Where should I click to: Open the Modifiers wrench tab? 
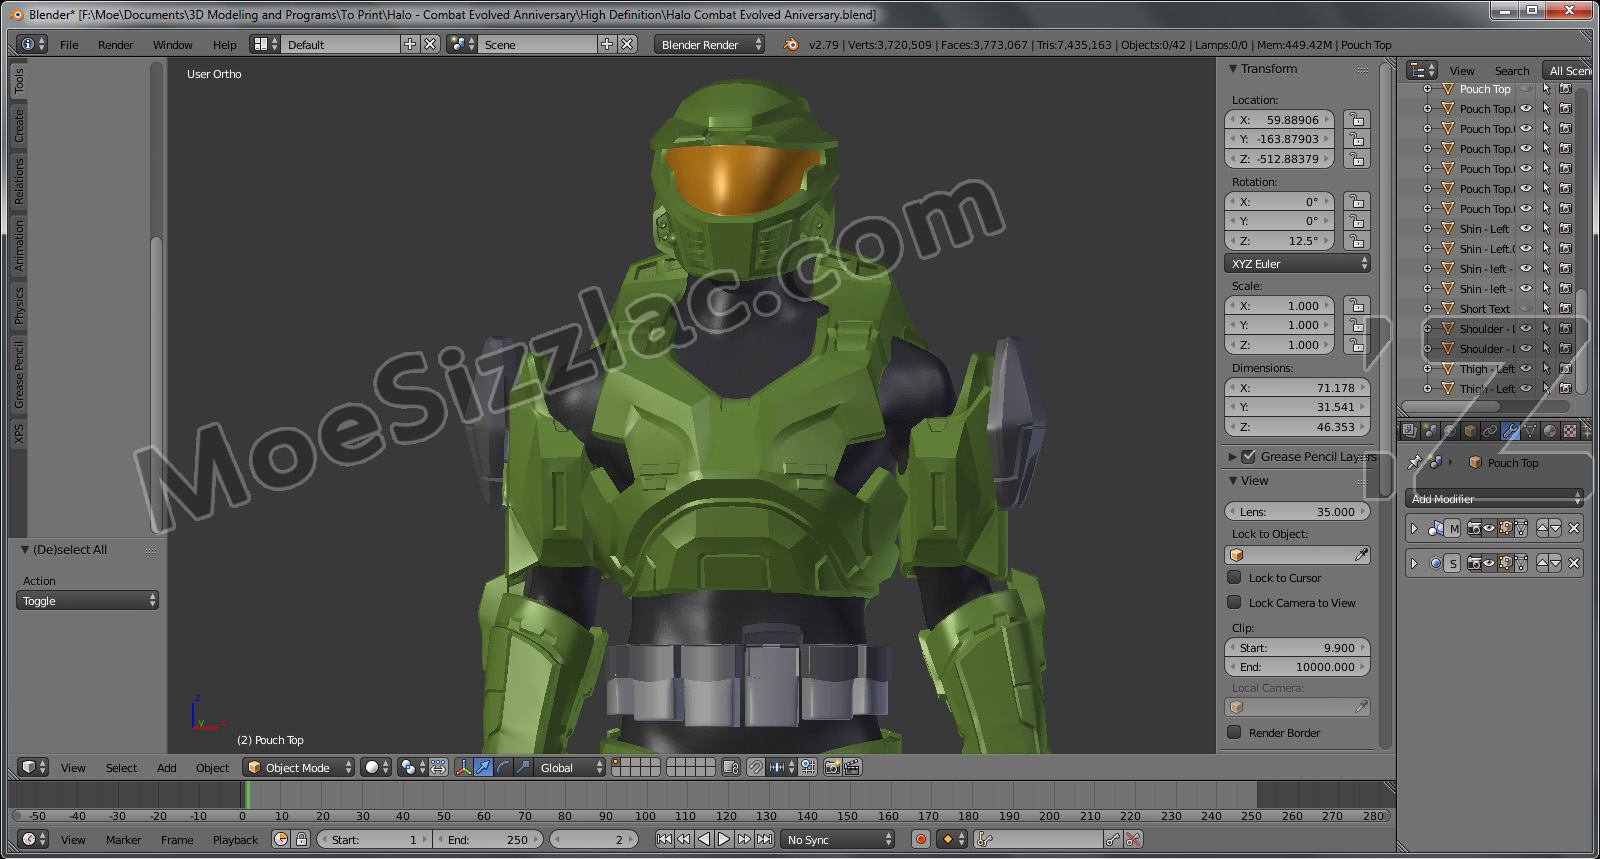pyautogui.click(x=1510, y=431)
